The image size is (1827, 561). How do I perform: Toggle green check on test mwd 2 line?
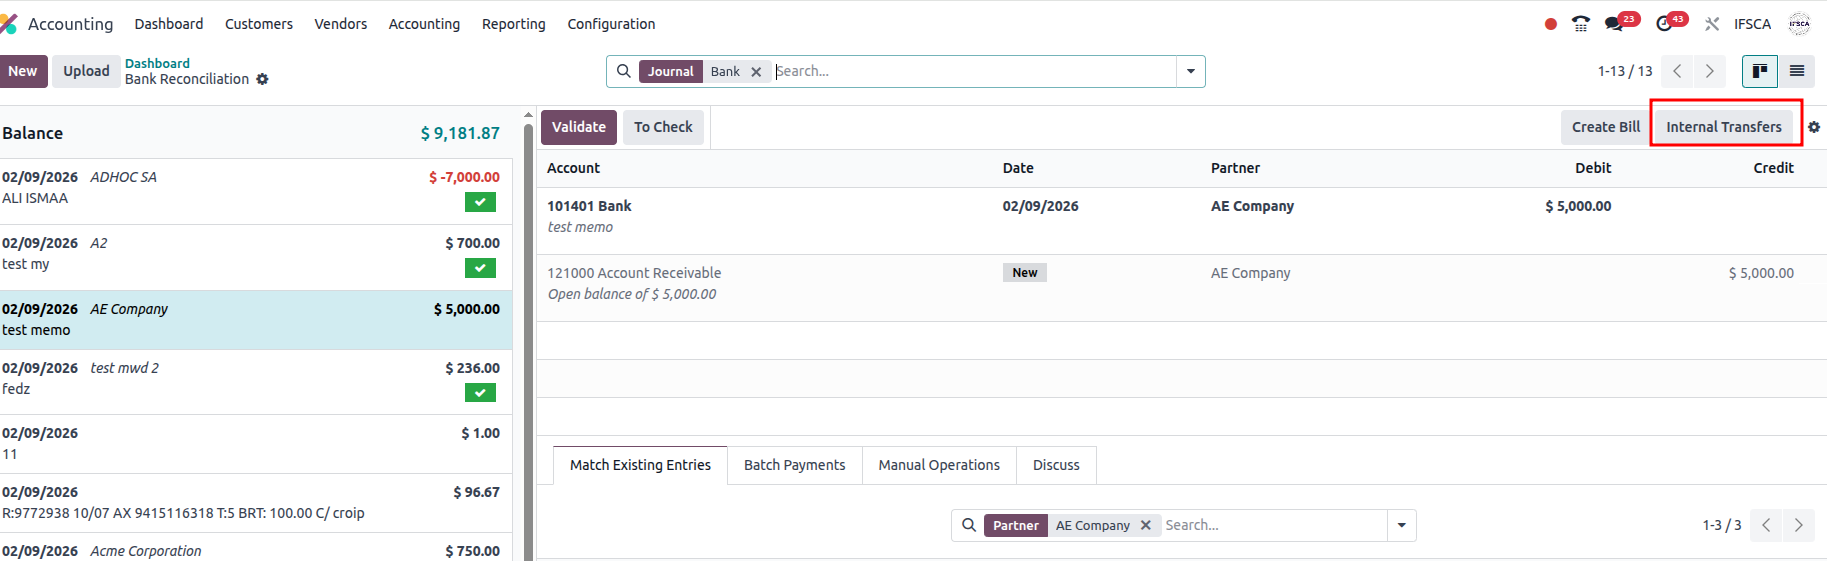tap(480, 393)
